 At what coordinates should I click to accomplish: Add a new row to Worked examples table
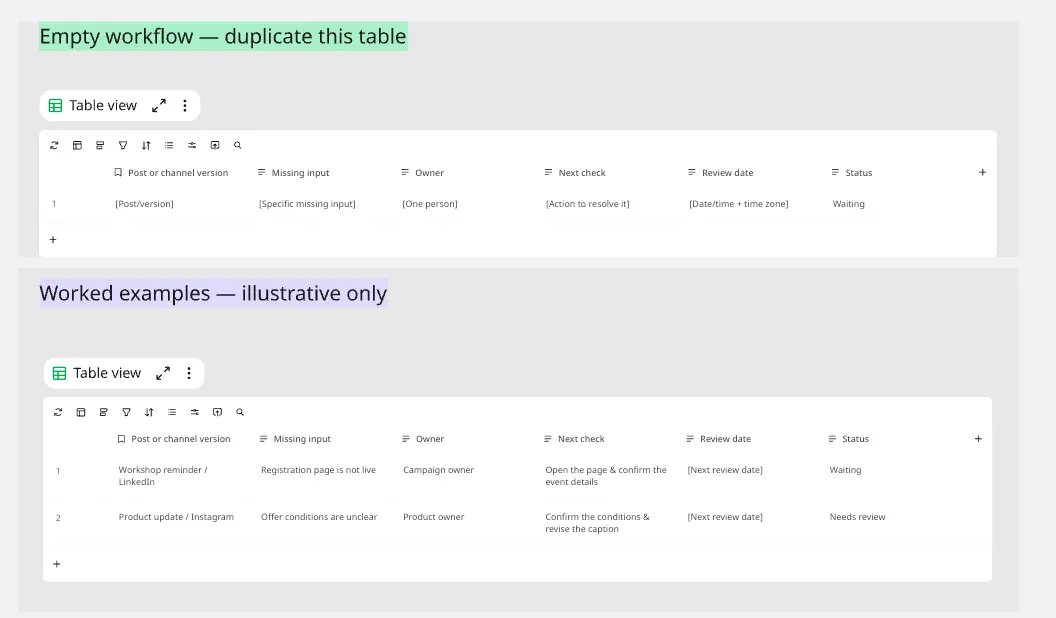coord(57,564)
